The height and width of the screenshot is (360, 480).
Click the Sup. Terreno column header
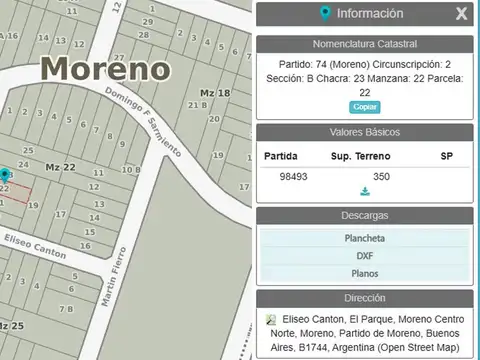click(361, 156)
